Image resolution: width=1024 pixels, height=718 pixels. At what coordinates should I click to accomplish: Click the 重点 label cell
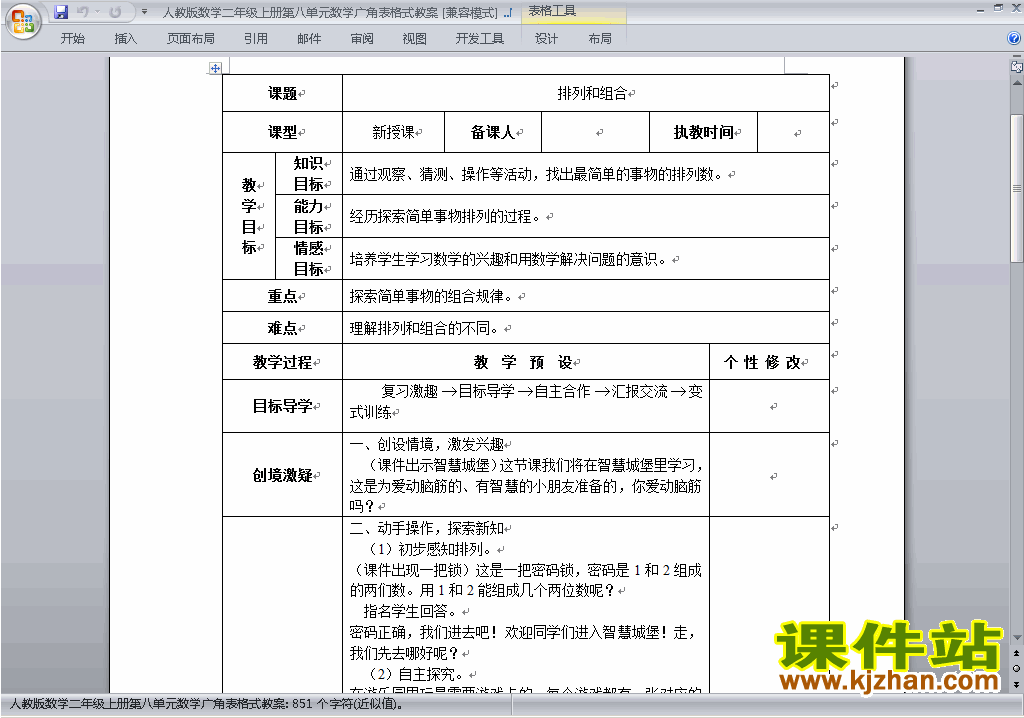[282, 296]
